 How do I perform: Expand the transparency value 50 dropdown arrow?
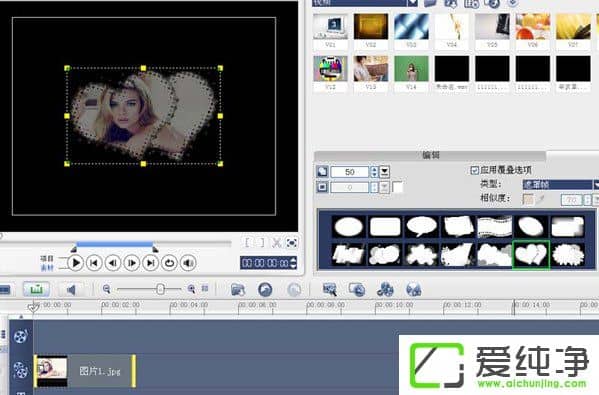[x=385, y=172]
